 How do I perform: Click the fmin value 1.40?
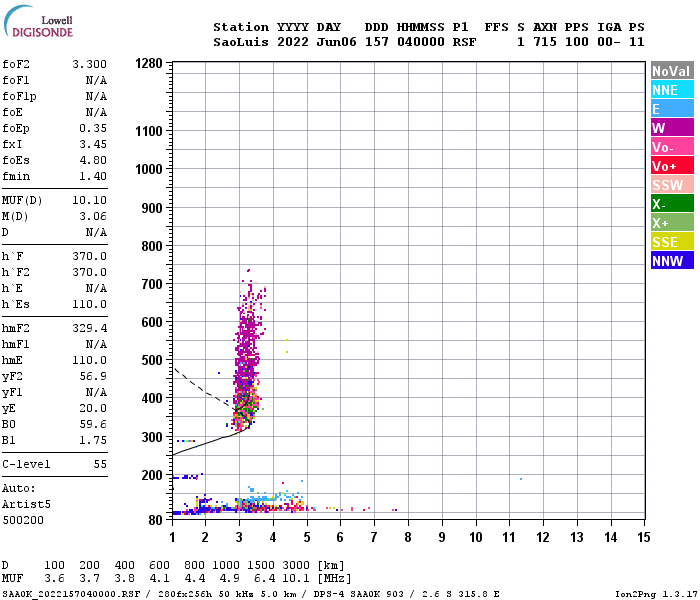(93, 176)
